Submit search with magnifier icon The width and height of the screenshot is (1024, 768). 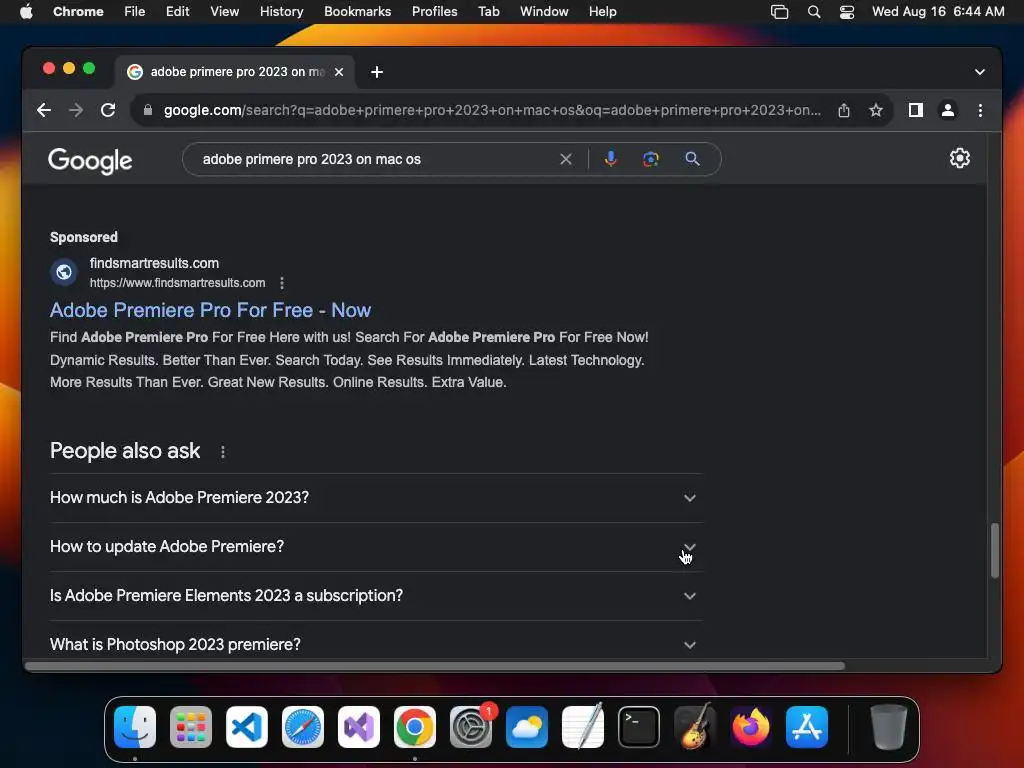692,159
